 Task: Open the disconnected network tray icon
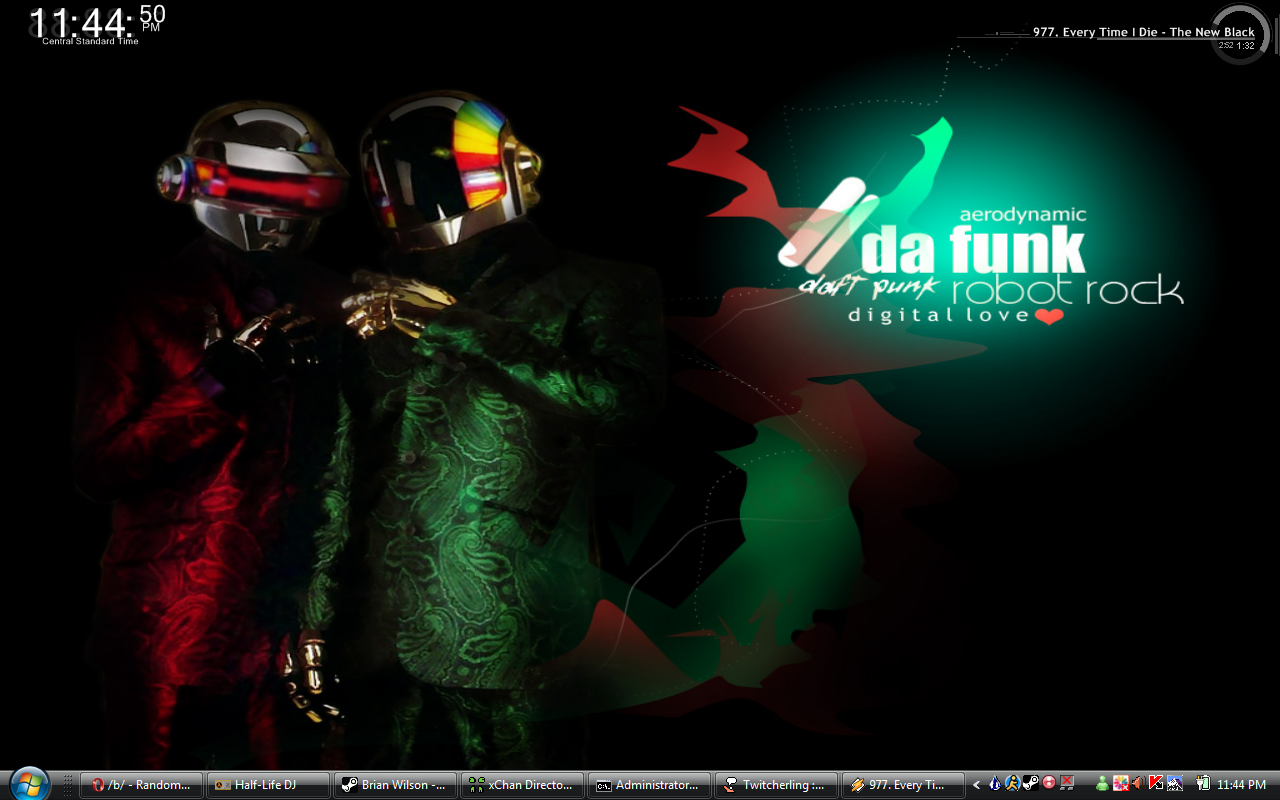click(x=1067, y=783)
